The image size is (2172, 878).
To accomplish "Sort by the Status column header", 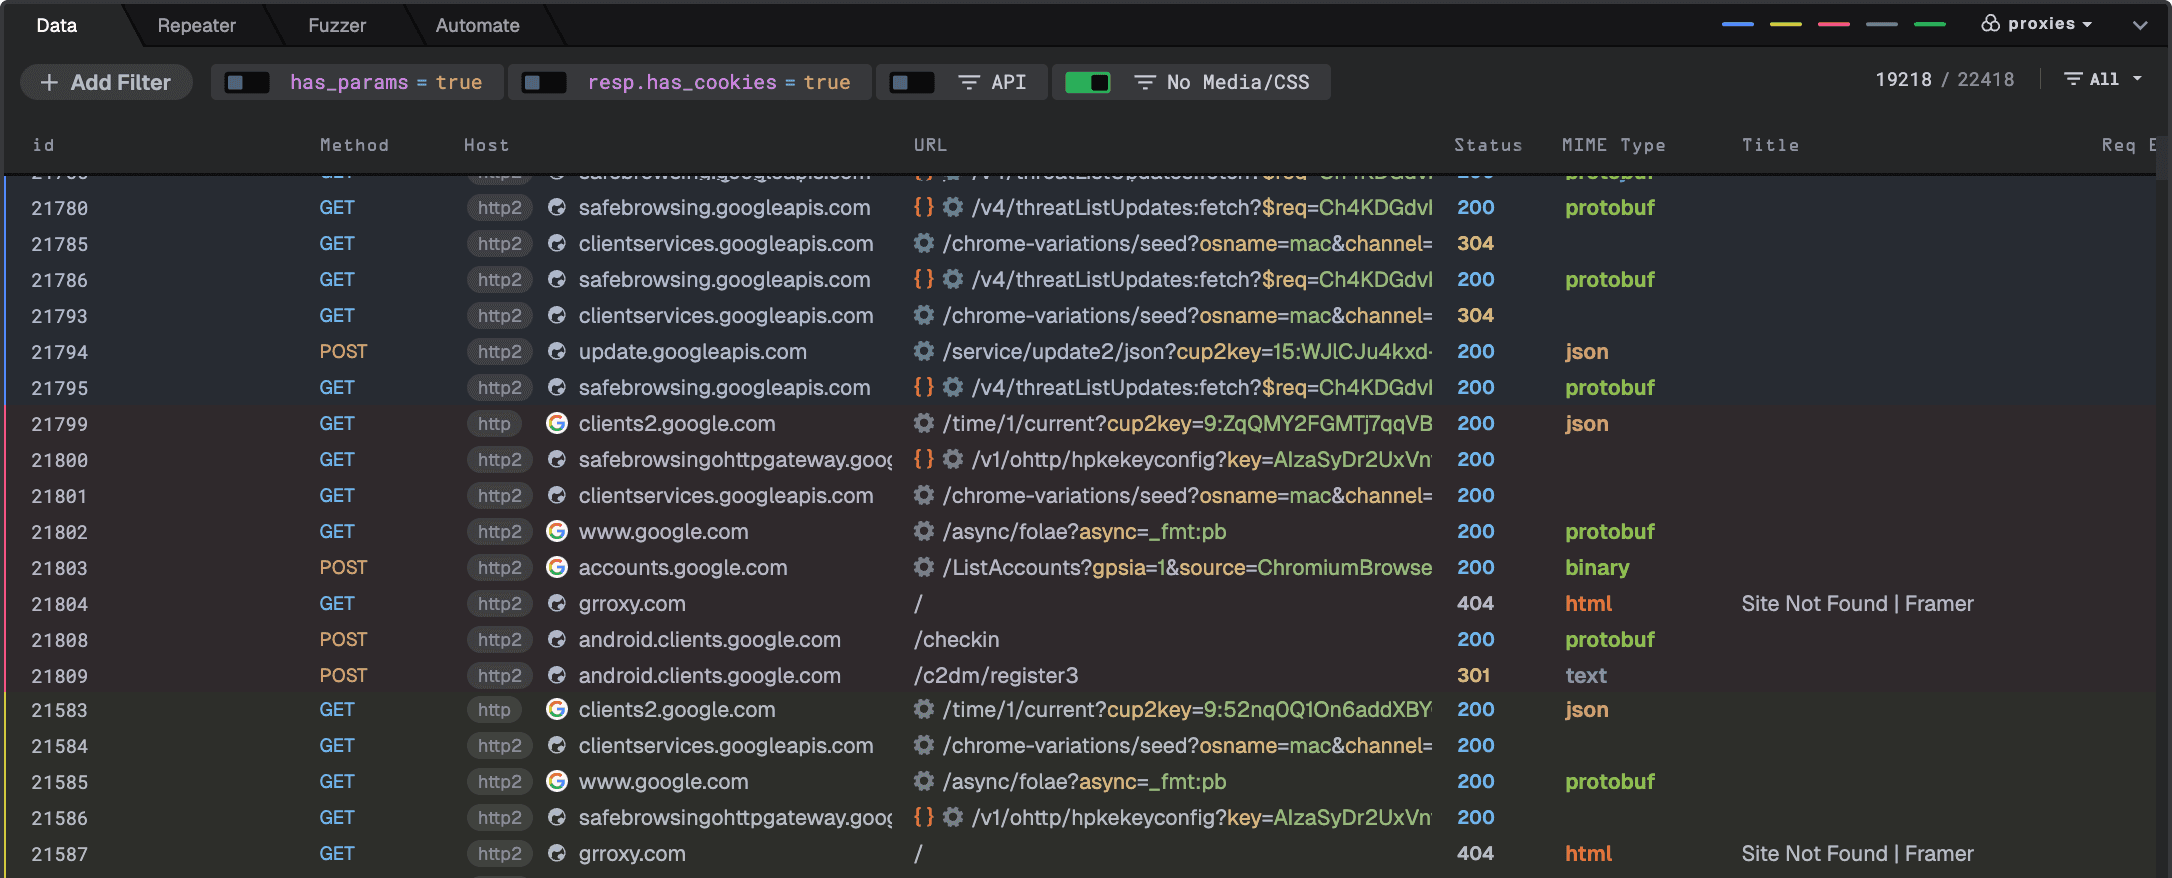I will coord(1487,145).
